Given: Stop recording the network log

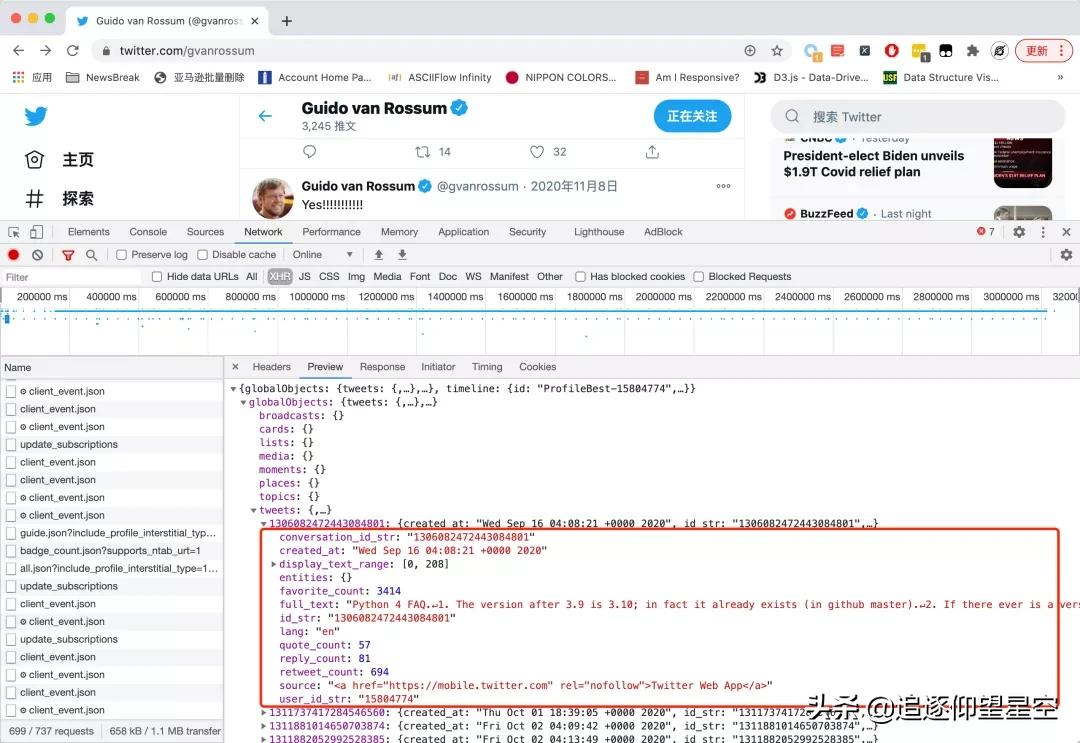Looking at the screenshot, I should [13, 255].
